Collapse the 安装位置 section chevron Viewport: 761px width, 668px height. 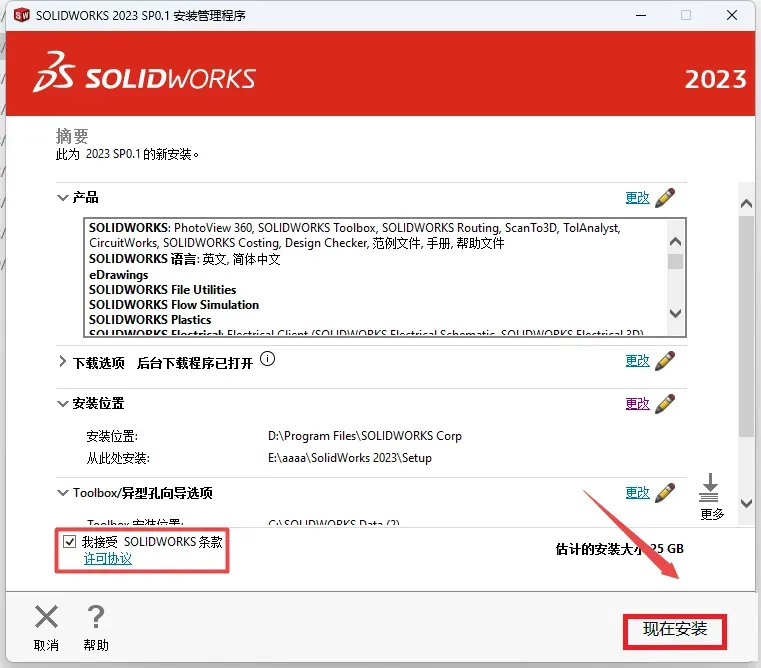[x=63, y=403]
